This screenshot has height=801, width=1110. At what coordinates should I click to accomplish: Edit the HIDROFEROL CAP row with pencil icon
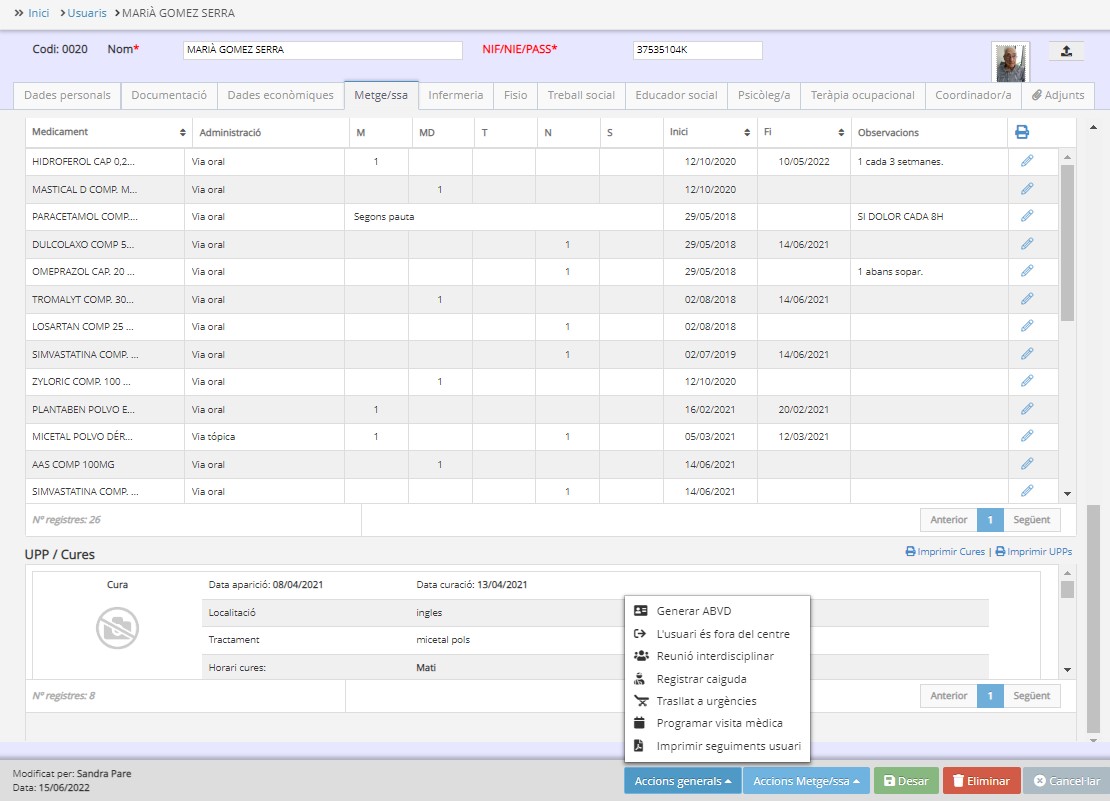[x=1027, y=161]
